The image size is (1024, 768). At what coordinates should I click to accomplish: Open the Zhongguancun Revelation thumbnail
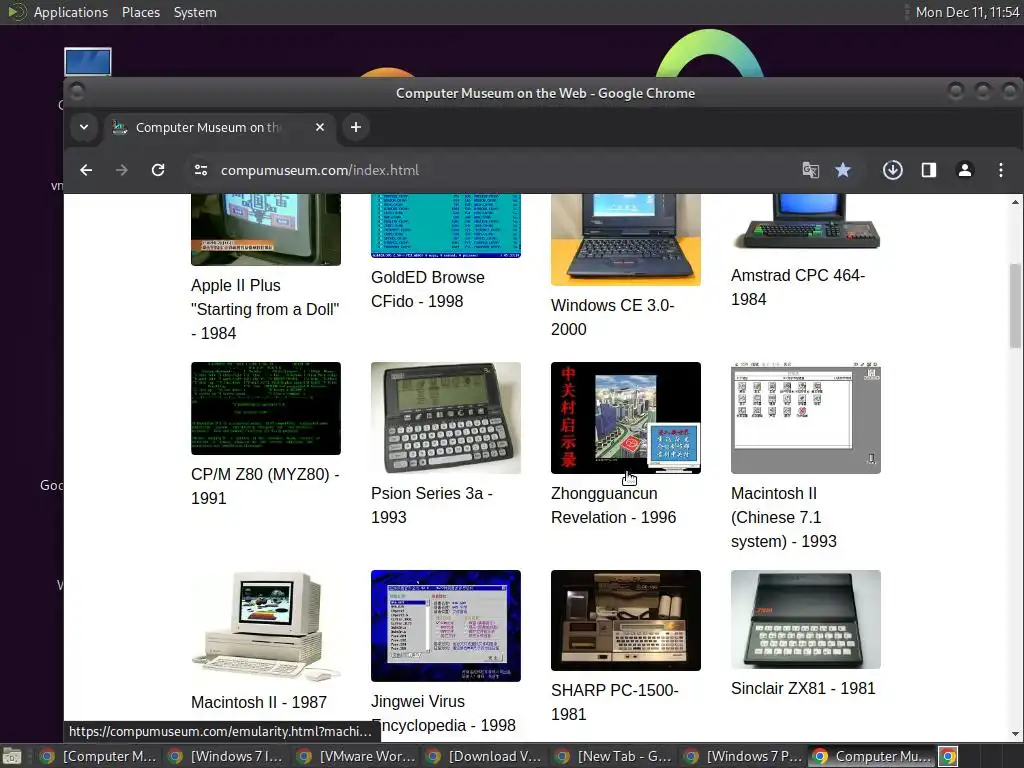(626, 418)
